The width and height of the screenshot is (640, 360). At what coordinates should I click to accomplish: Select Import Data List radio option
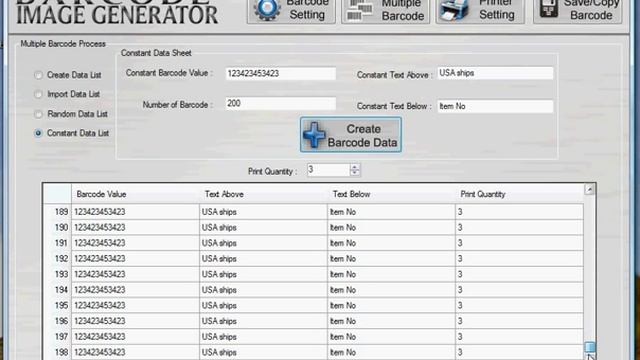coord(38,94)
